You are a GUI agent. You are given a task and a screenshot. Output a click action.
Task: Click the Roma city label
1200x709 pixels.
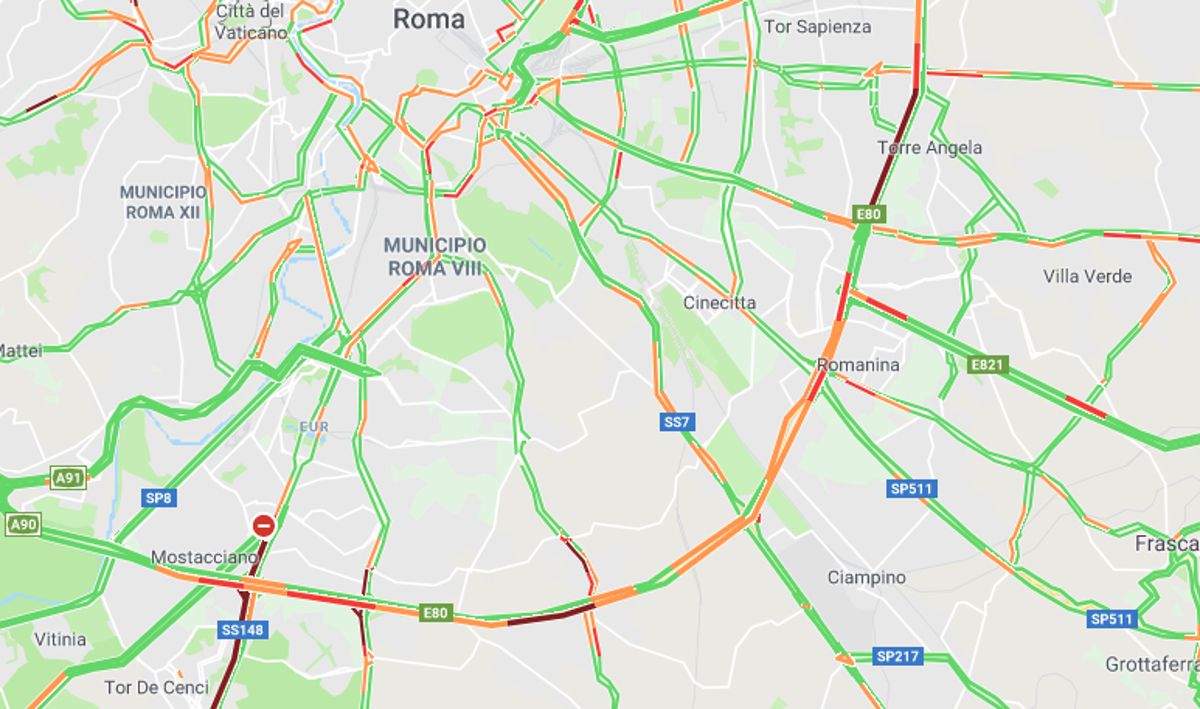pos(429,19)
